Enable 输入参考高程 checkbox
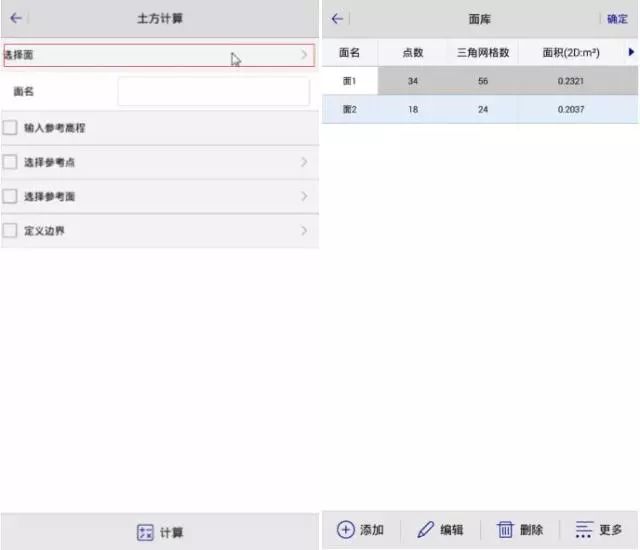640x550 pixels. pos(10,127)
